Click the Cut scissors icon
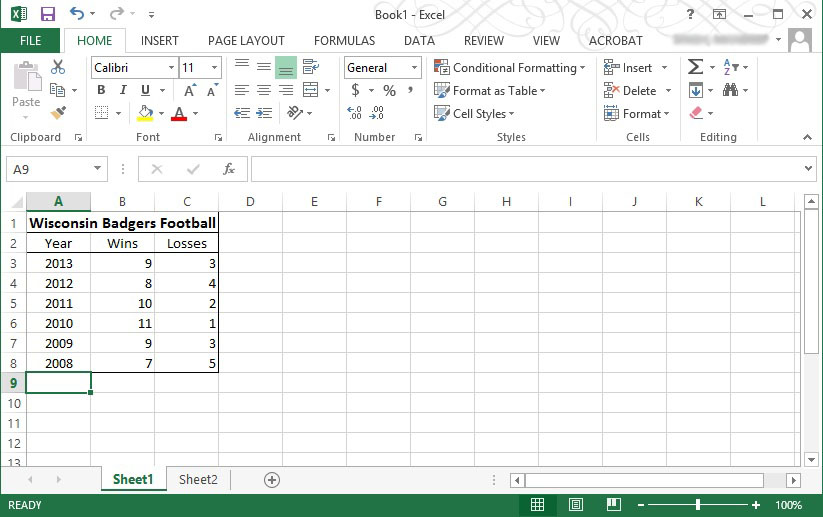Screen dimensions: 823x517 [58, 67]
